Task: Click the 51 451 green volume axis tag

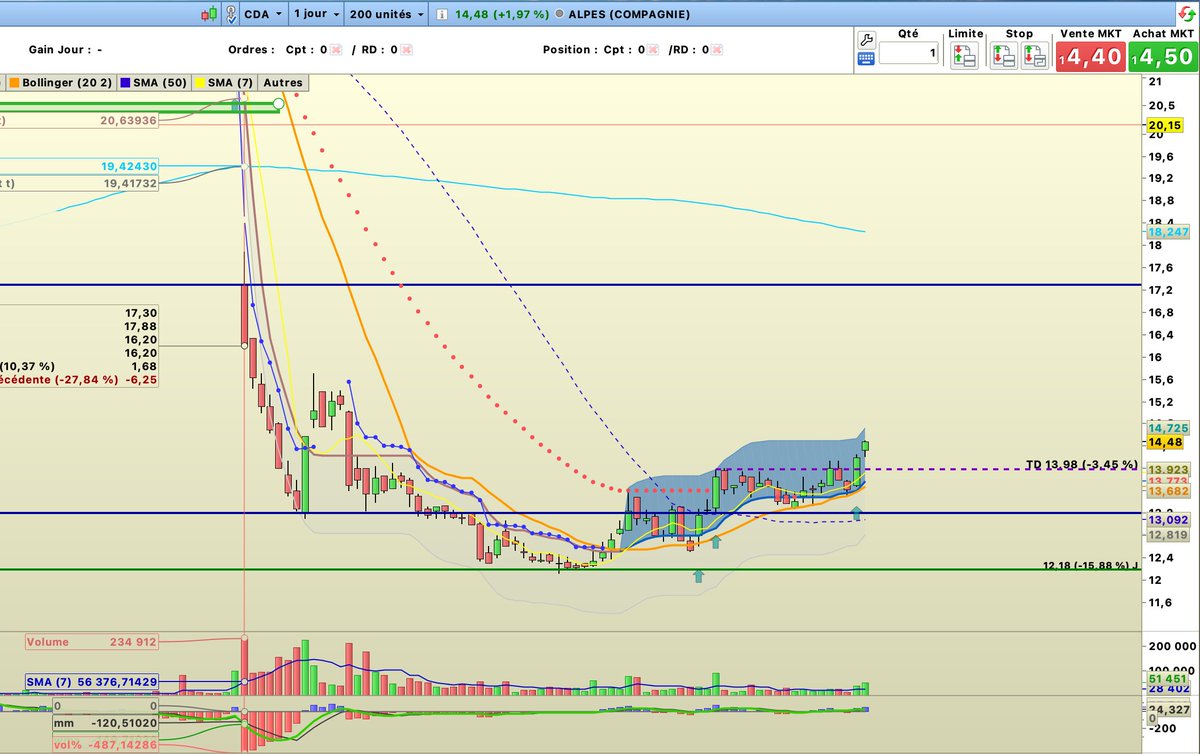Action: point(1168,679)
